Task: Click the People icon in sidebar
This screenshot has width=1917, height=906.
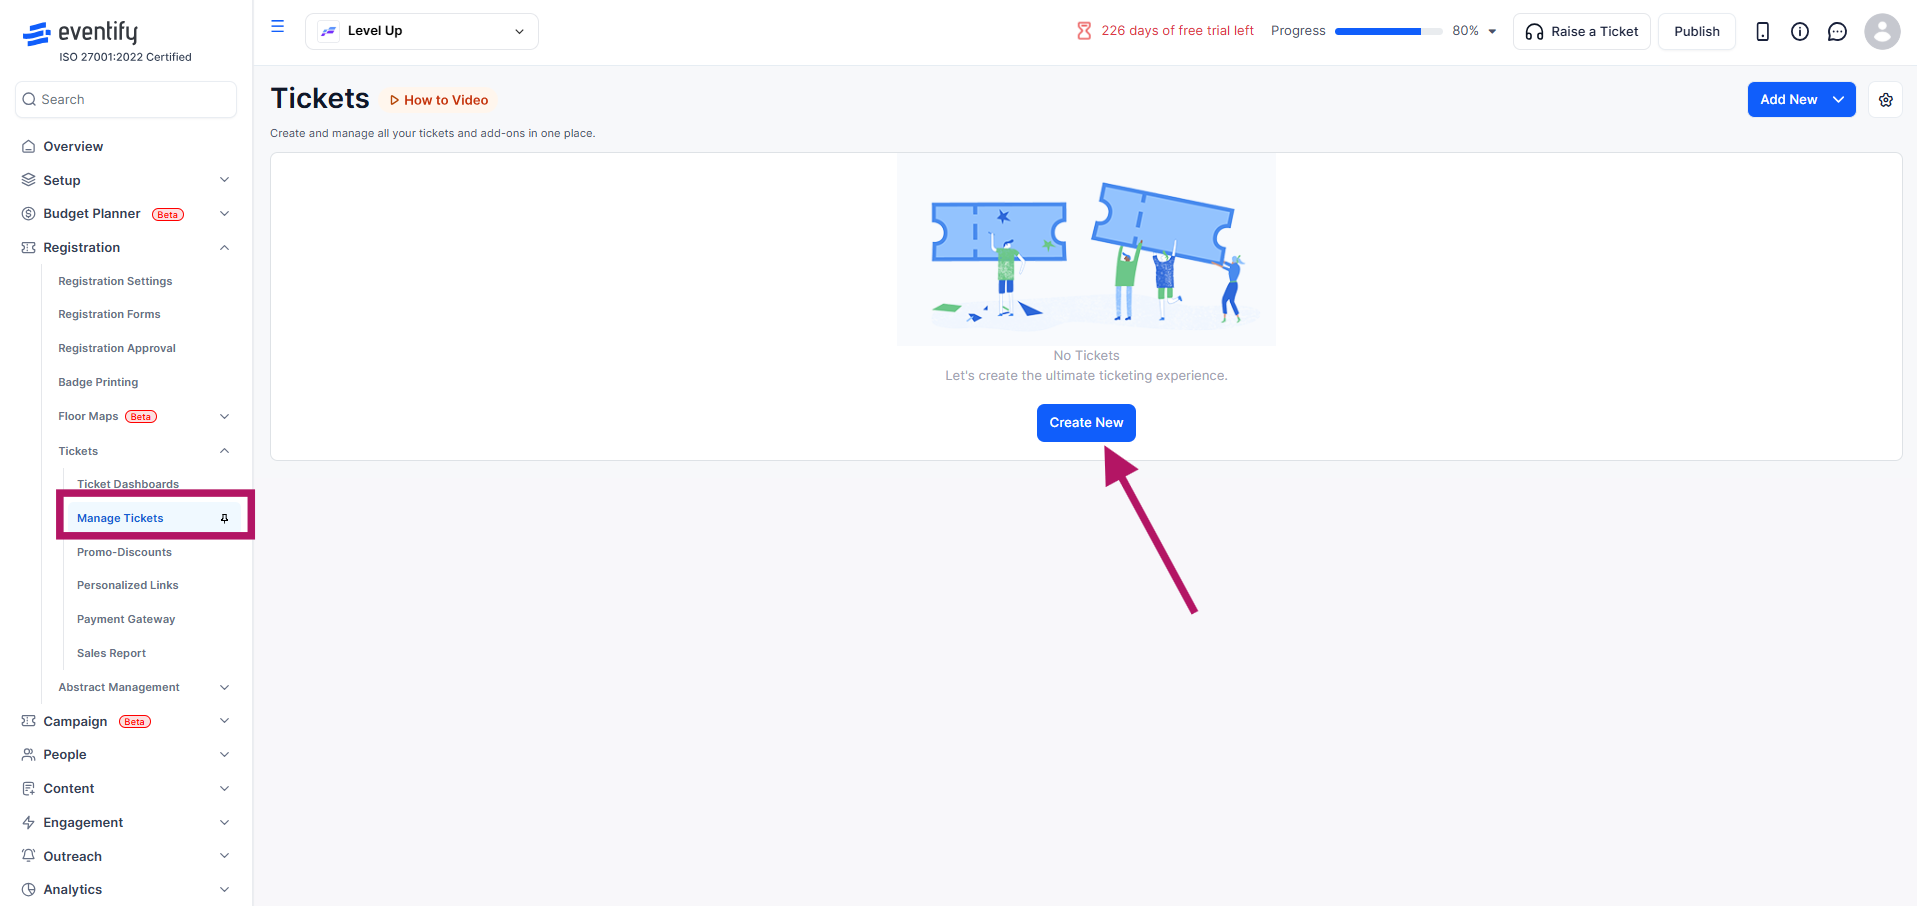Action: click(x=29, y=755)
